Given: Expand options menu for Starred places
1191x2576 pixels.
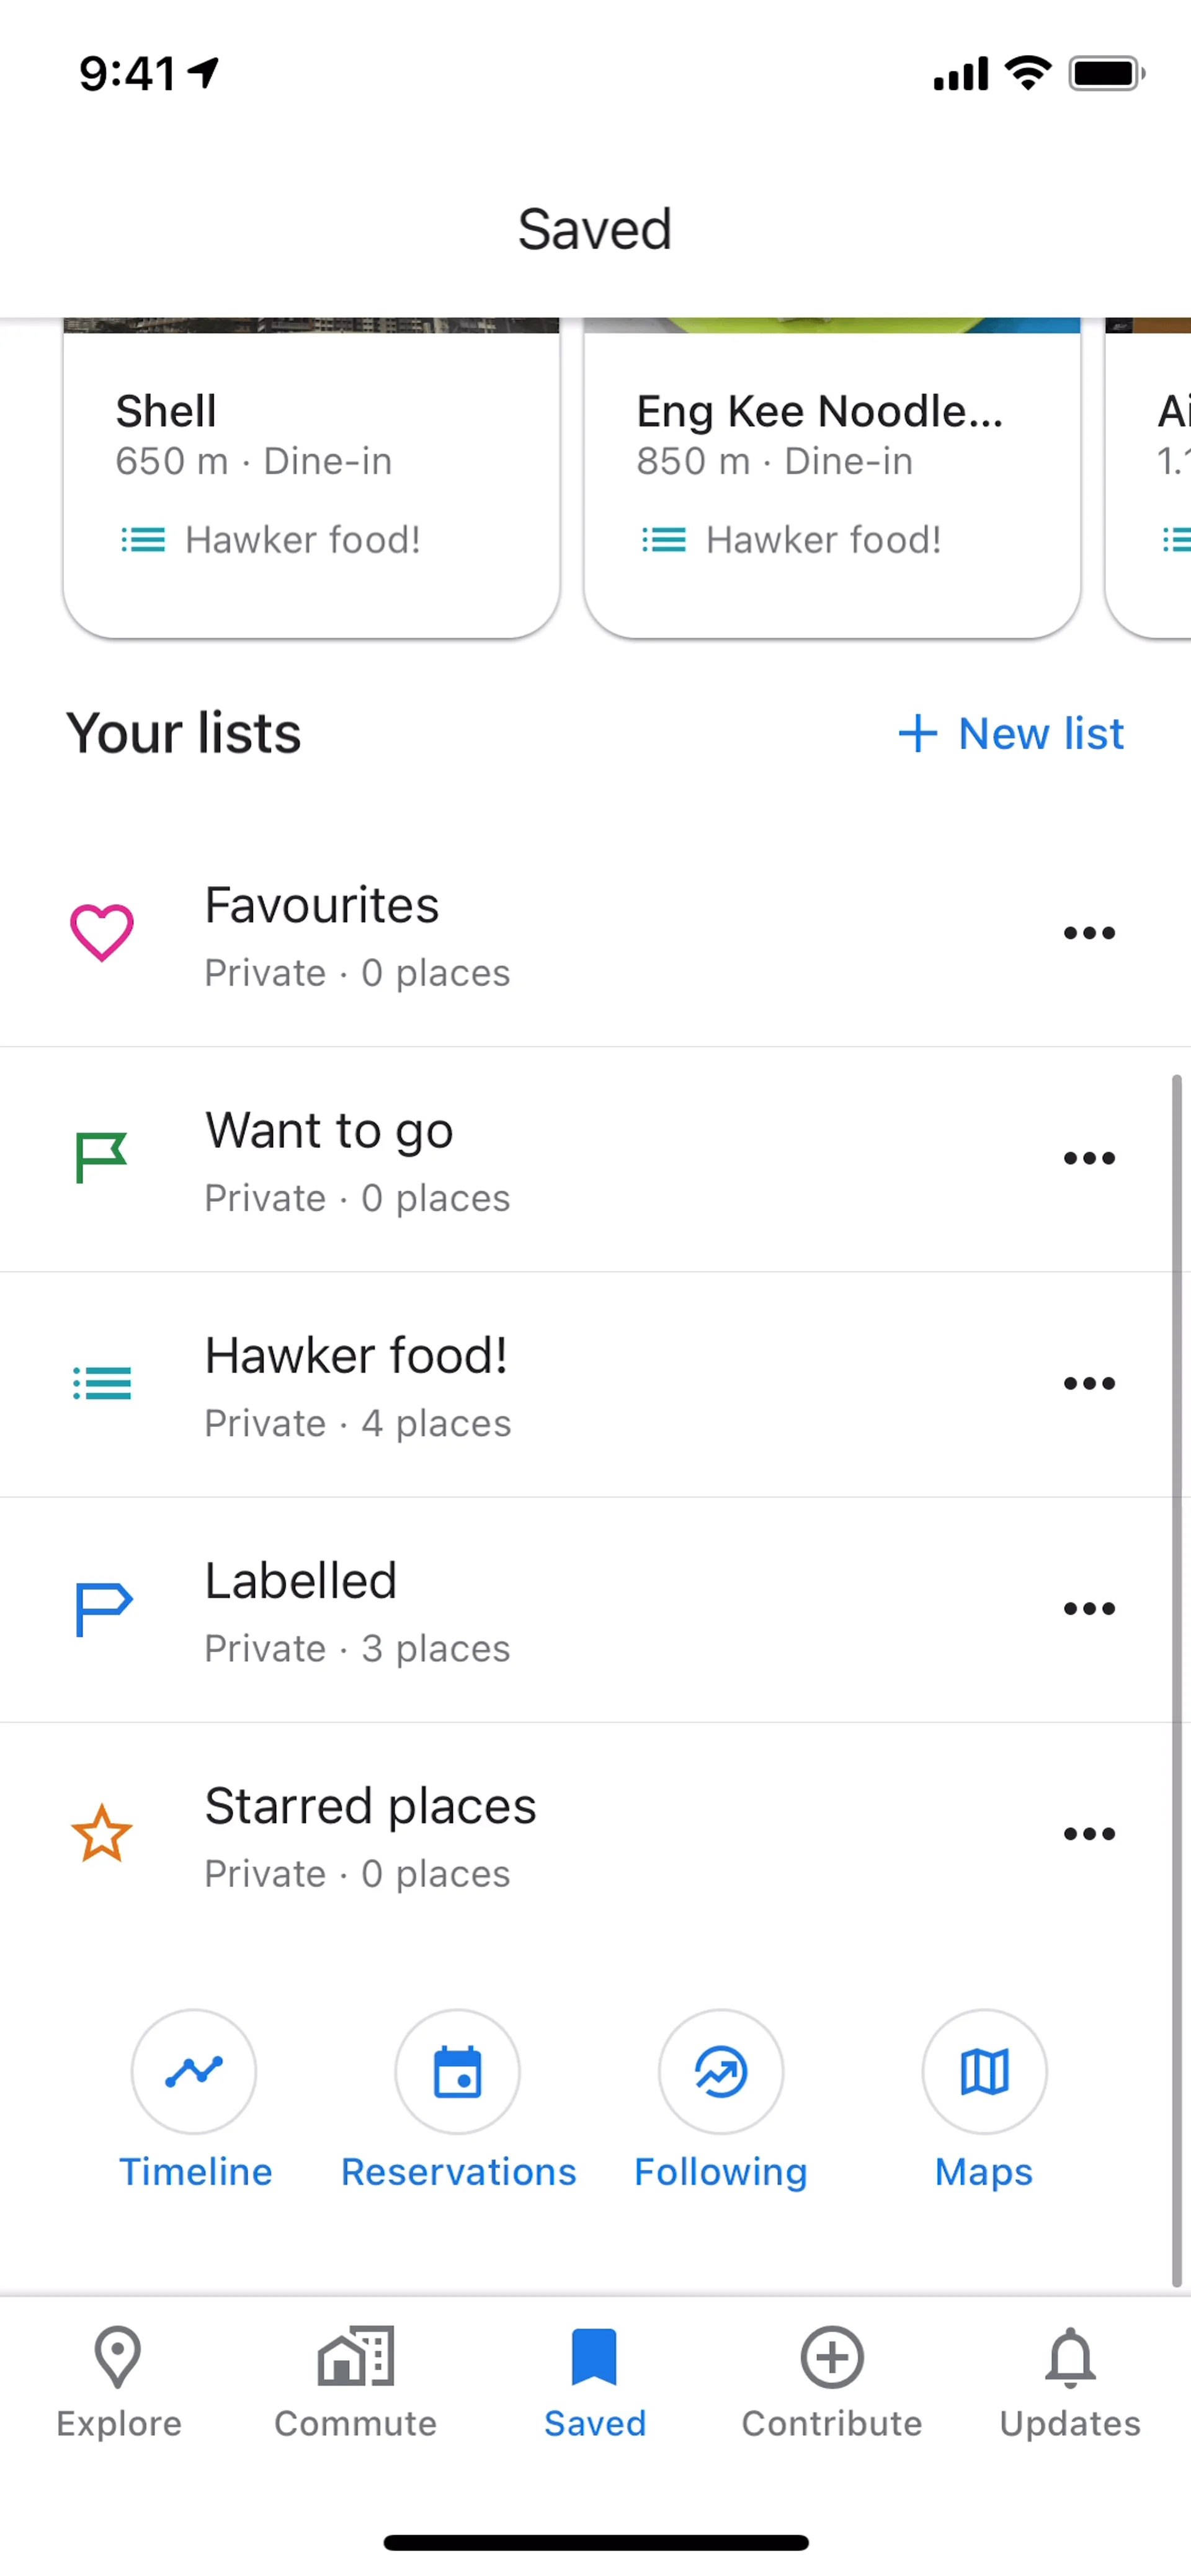Looking at the screenshot, I should click(1089, 1833).
